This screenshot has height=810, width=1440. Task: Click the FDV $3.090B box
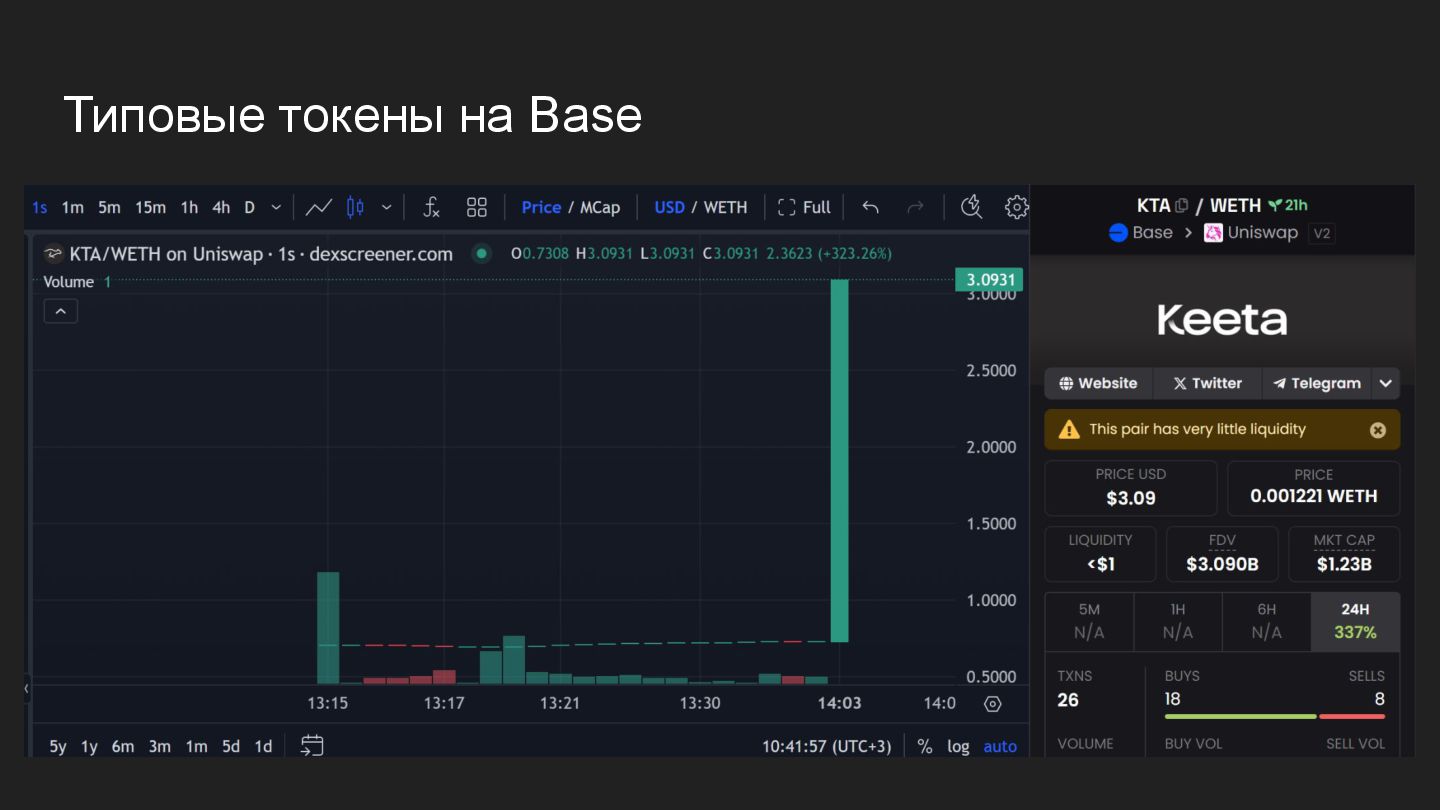coord(1222,554)
